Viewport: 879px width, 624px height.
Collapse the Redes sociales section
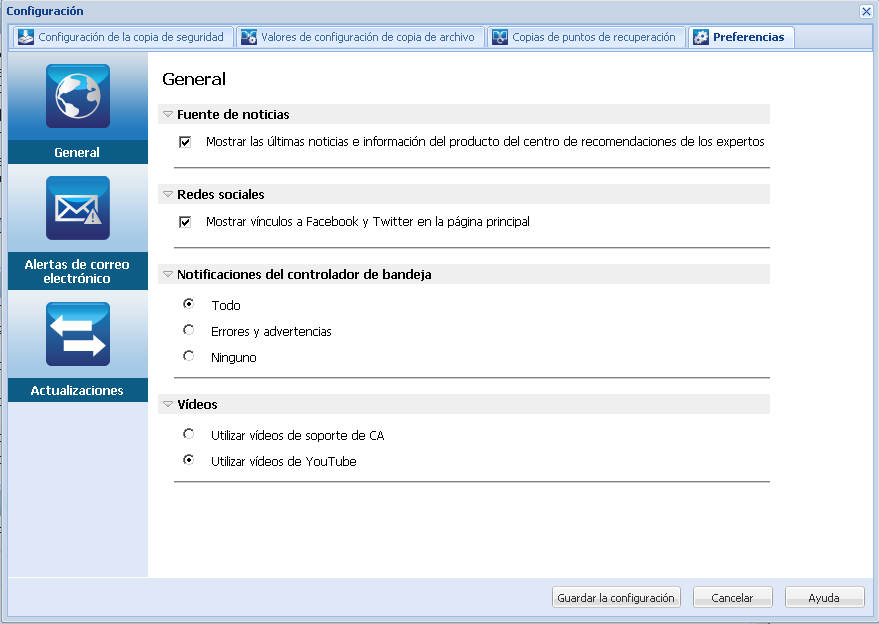pos(166,194)
